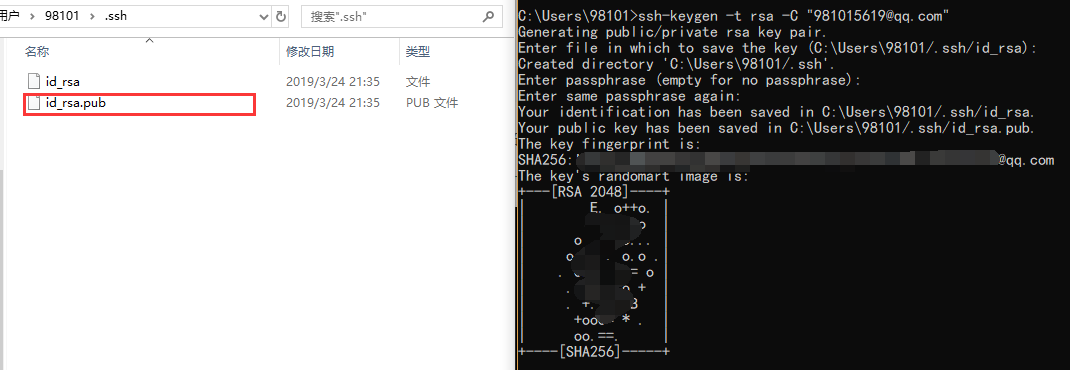
Task: Select the id_rsa file name
Action: pos(63,82)
